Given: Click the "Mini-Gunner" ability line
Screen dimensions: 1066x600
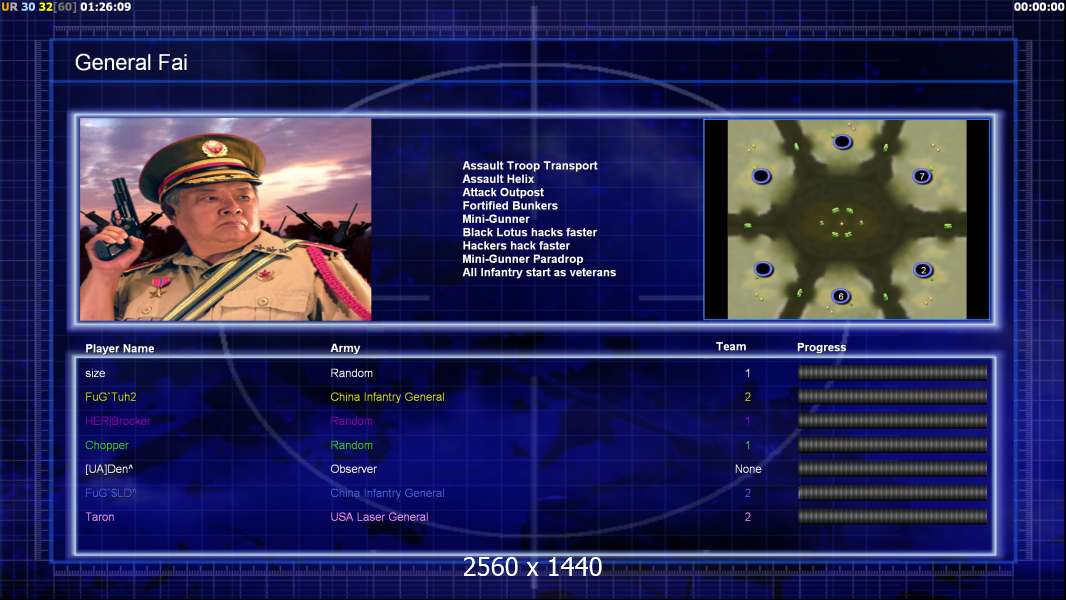Looking at the screenshot, I should click(x=496, y=219).
